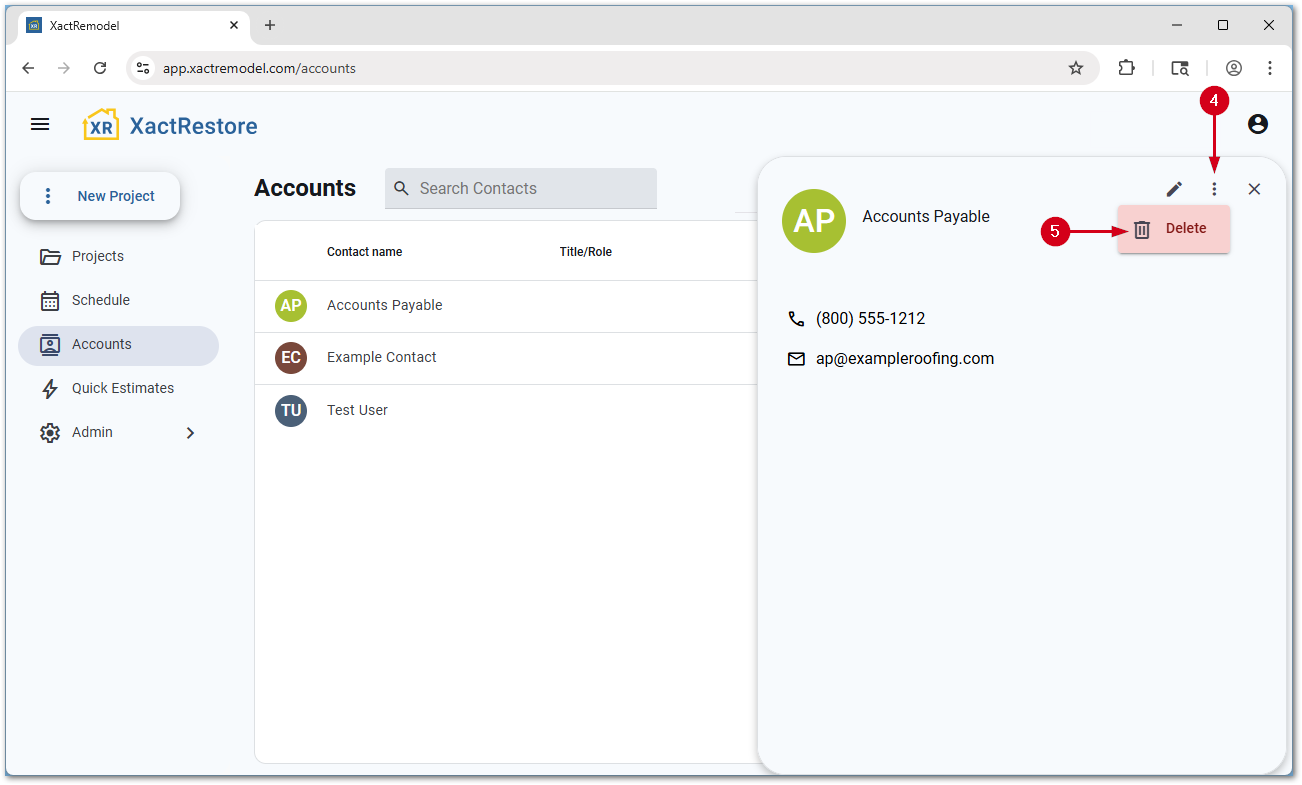Click the Quick Estimates lightning bolt icon

(50, 389)
